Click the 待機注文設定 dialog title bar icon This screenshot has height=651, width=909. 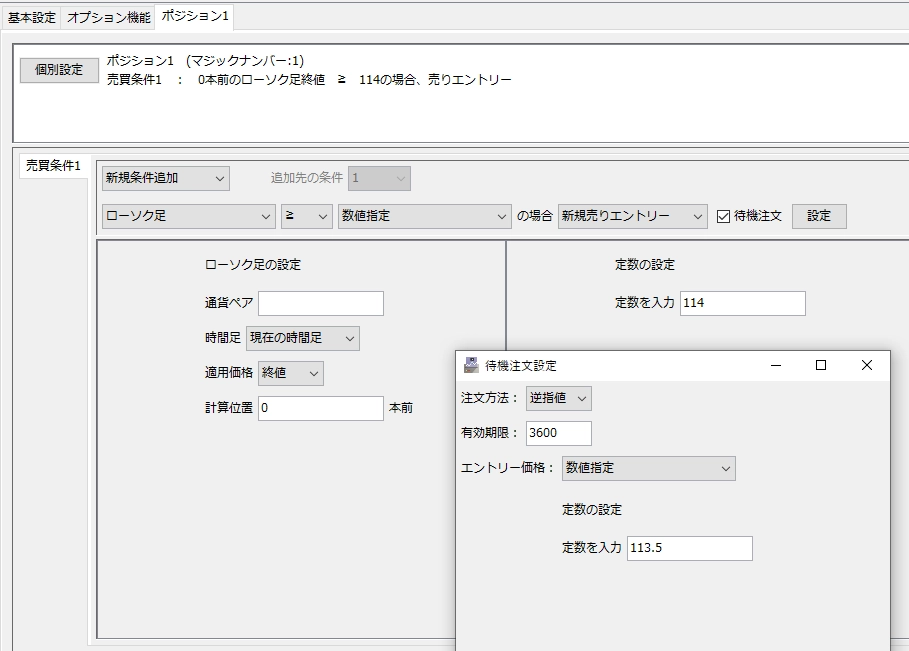(x=469, y=364)
